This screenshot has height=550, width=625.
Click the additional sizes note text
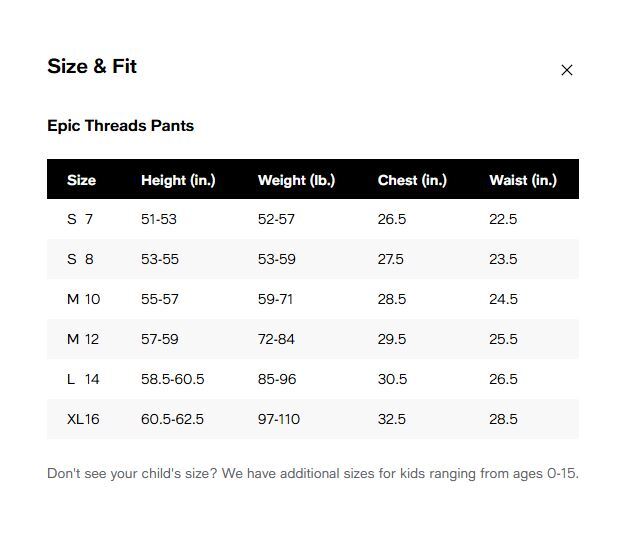(x=313, y=473)
